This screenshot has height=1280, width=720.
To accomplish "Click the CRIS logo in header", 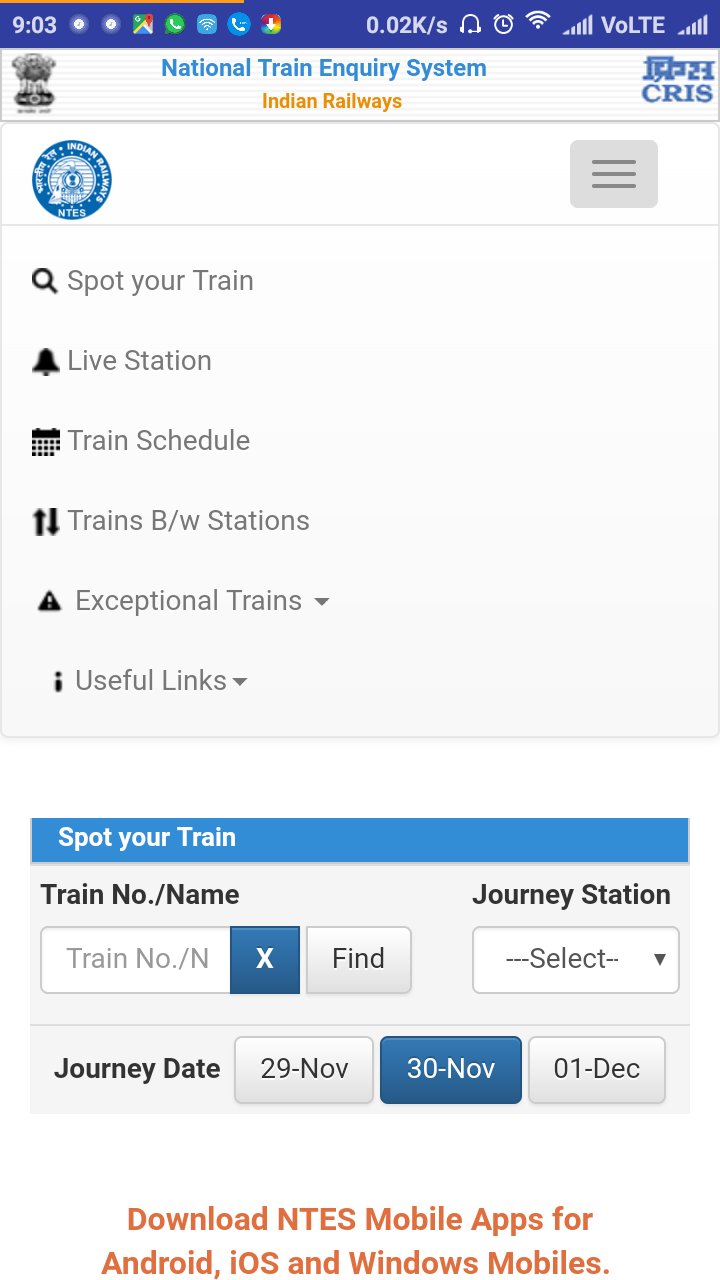I will tap(677, 81).
